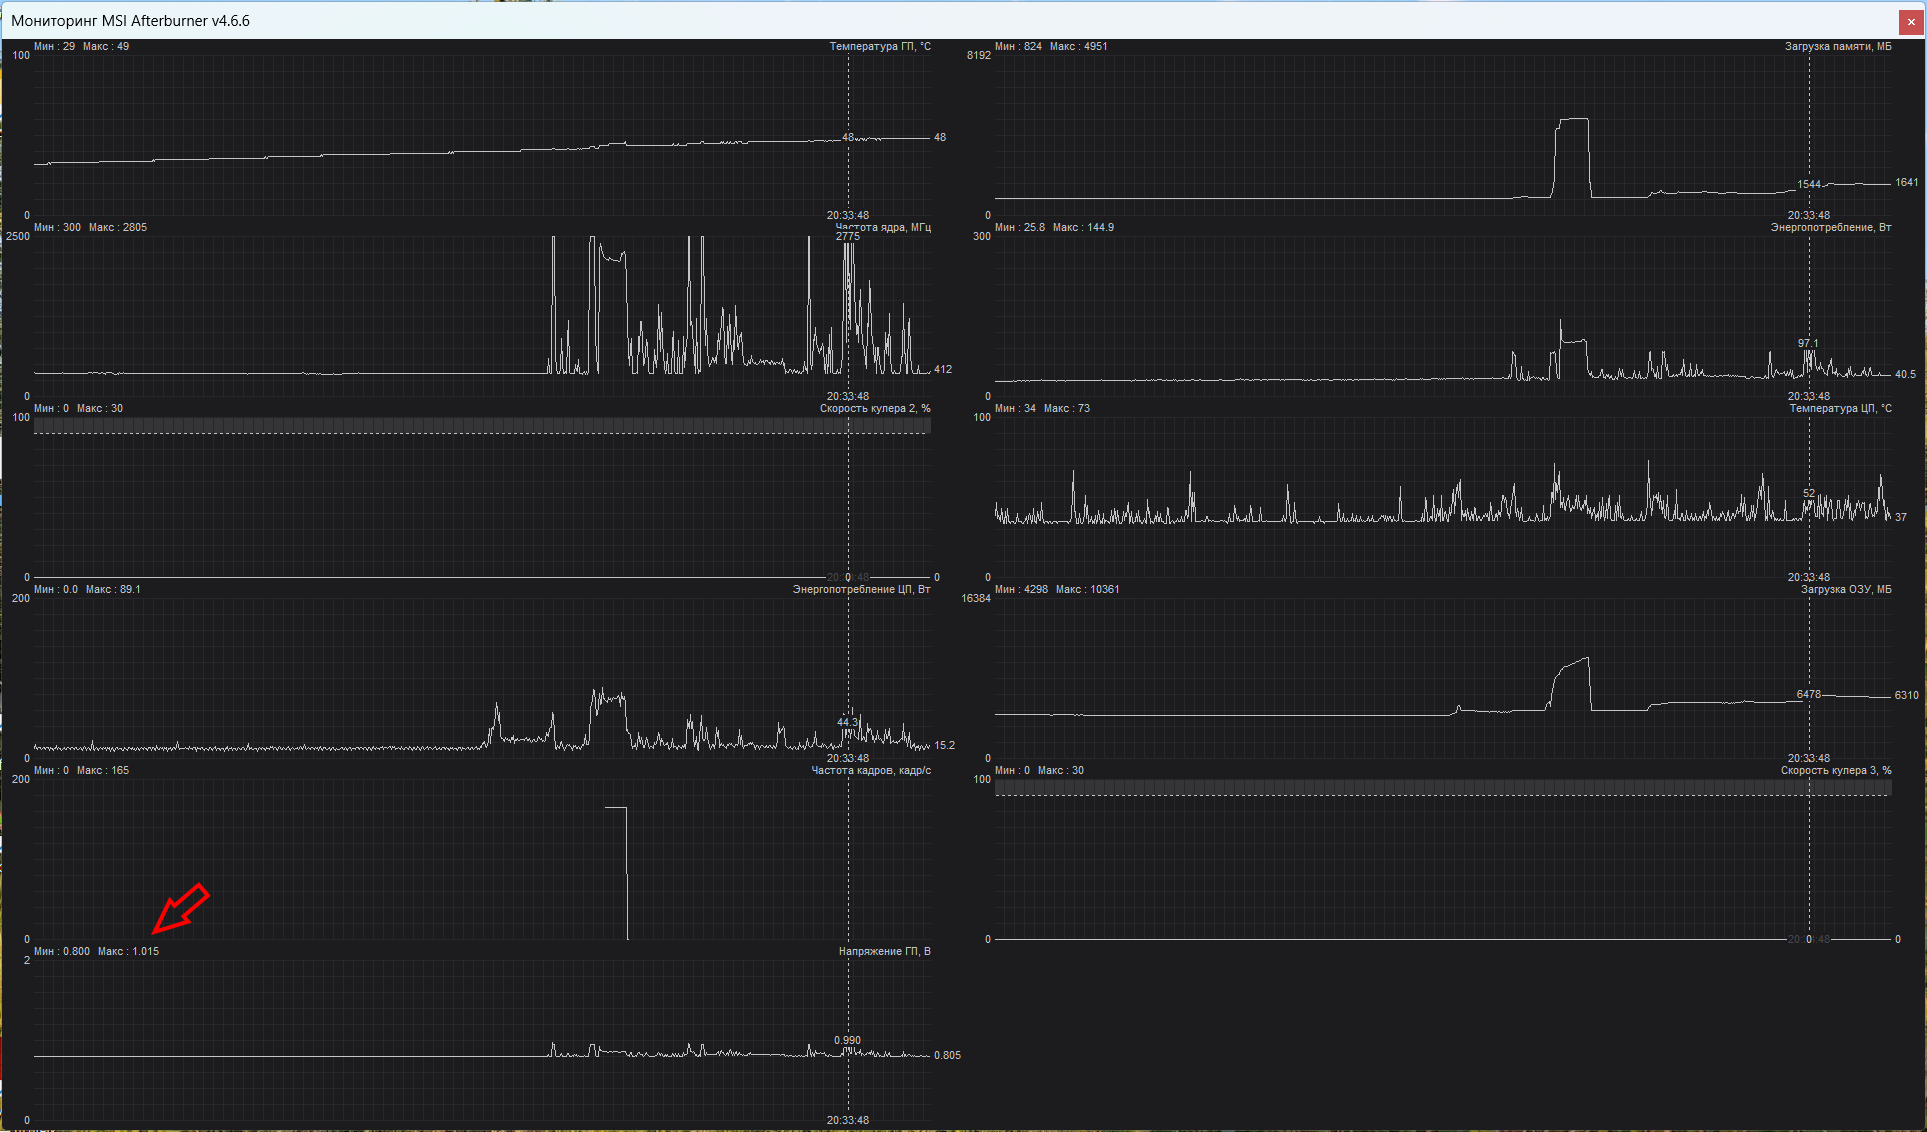Click the vertical spike in frame rate graph
This screenshot has width=1927, height=1132.
[627, 870]
